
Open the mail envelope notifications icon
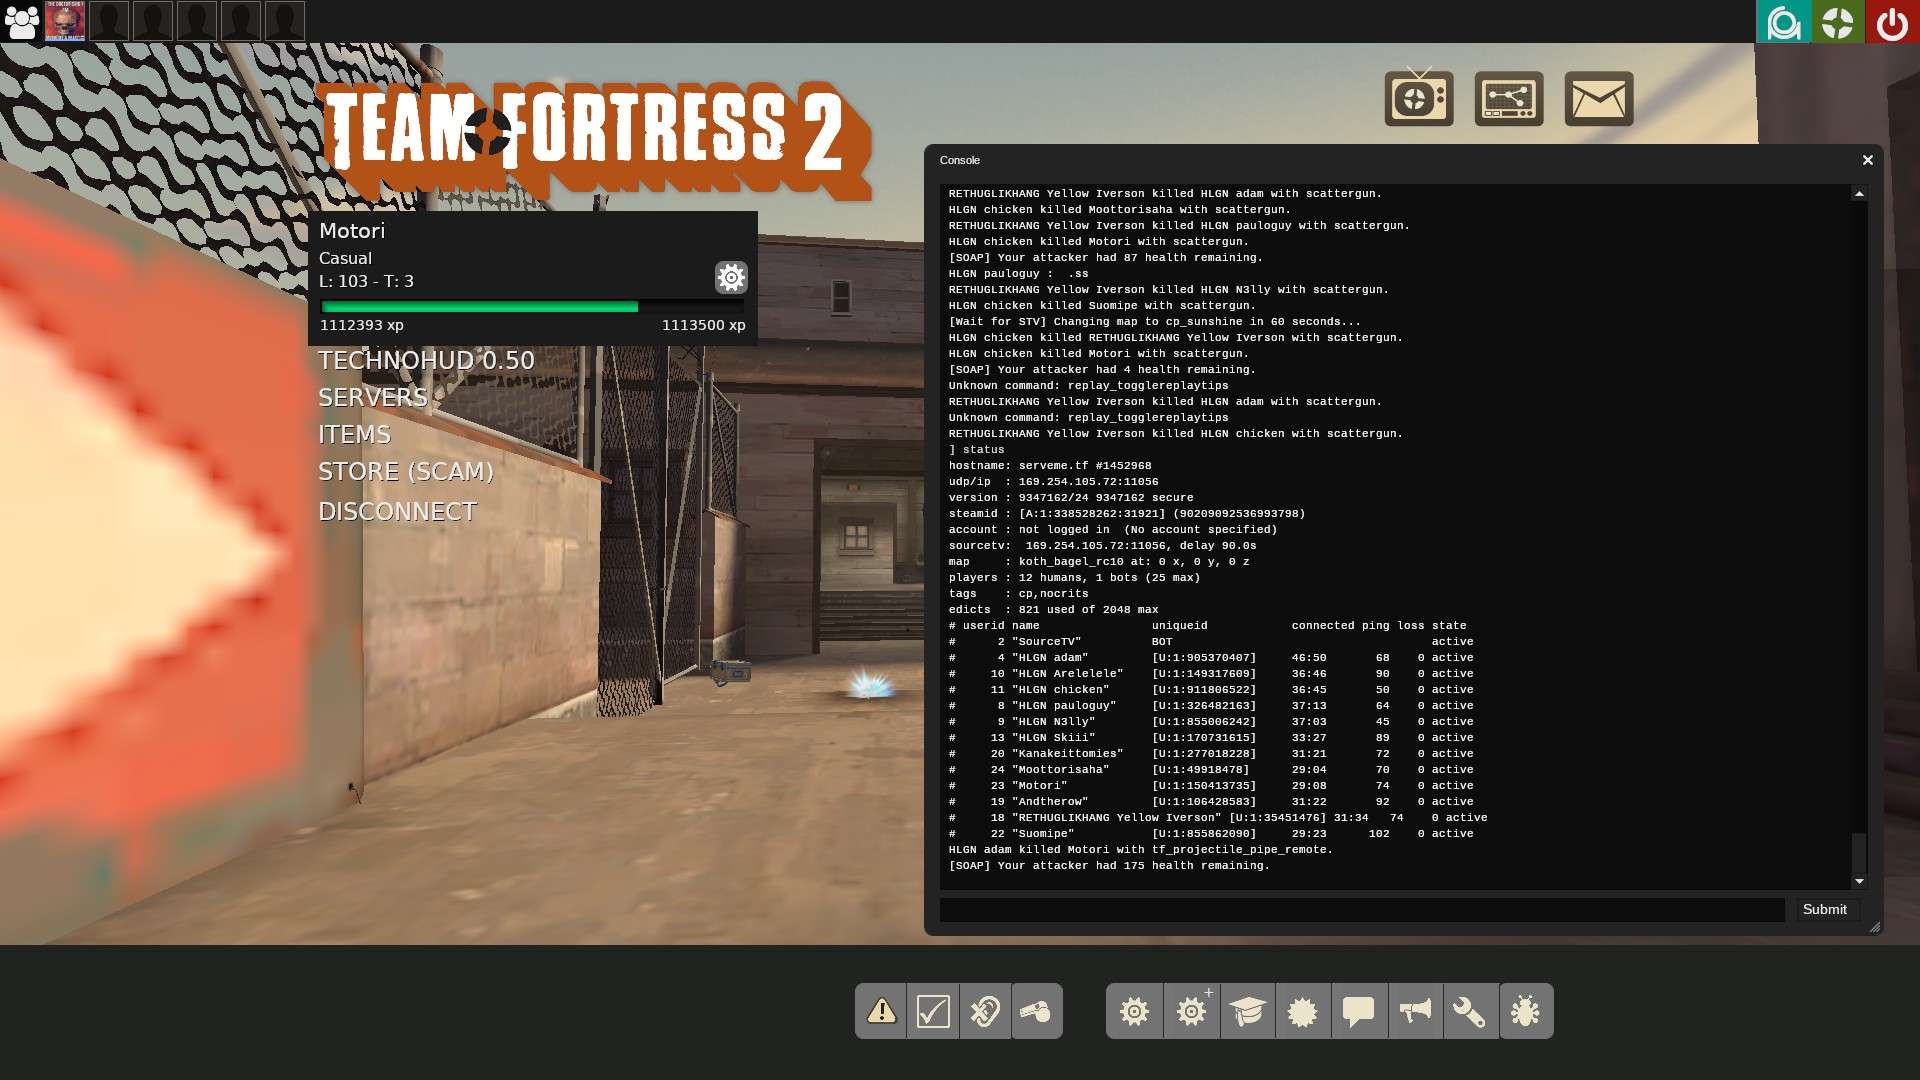click(x=1598, y=98)
